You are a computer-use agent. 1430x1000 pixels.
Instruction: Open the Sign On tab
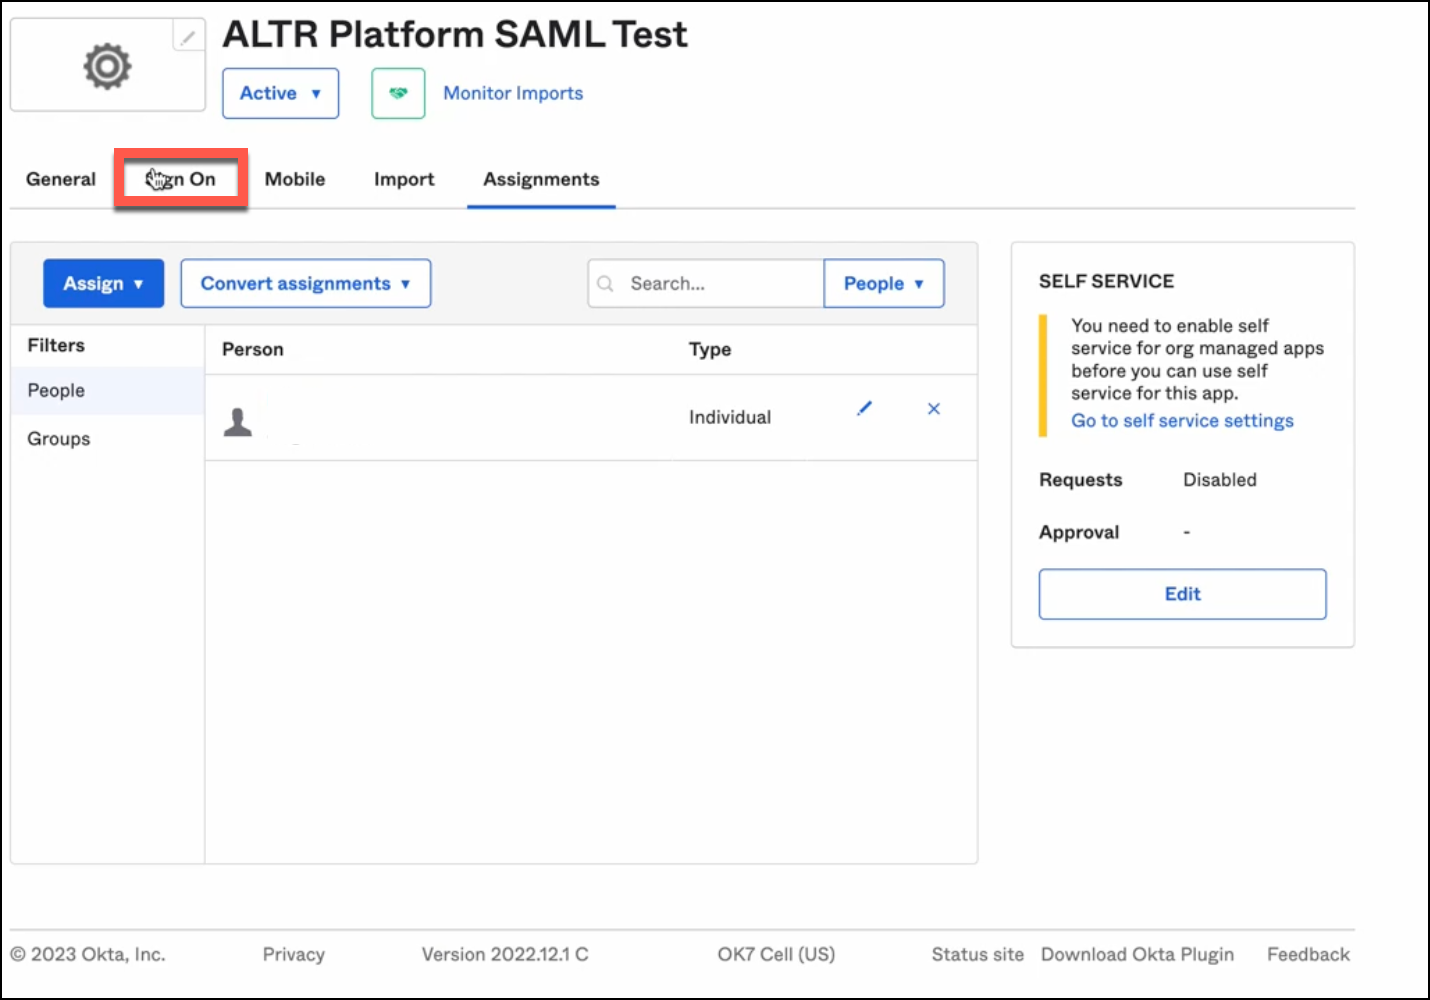click(181, 179)
